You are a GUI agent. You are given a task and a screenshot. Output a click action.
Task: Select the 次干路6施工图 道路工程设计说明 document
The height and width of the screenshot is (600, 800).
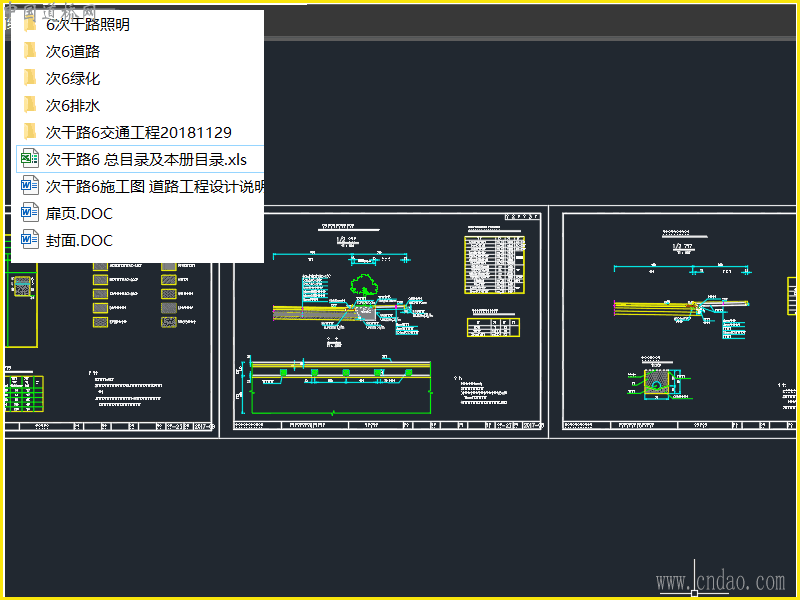[141, 186]
